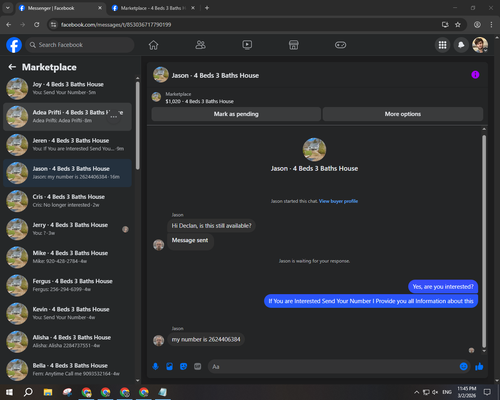500x400 pixels.
Task: Click the back arrow beside Marketplace
Action: [12, 67]
